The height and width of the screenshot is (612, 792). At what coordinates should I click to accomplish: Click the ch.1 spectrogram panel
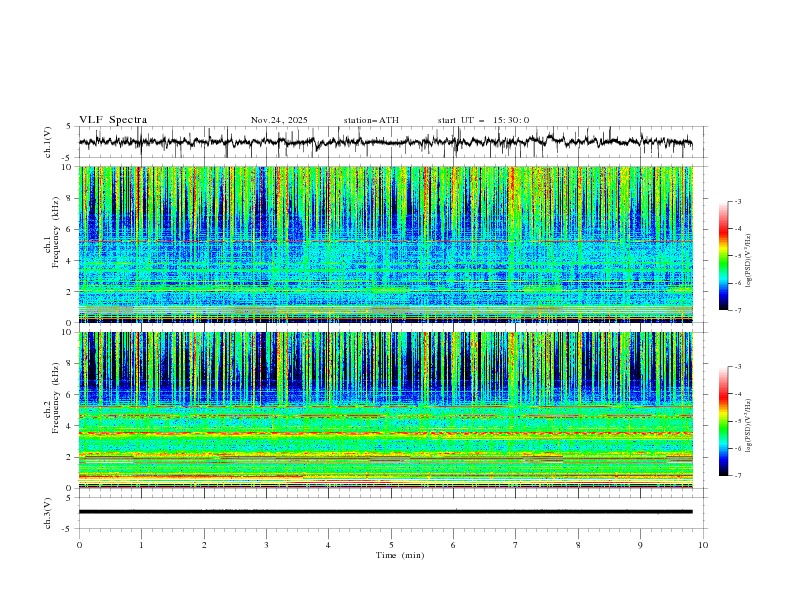pos(385,244)
